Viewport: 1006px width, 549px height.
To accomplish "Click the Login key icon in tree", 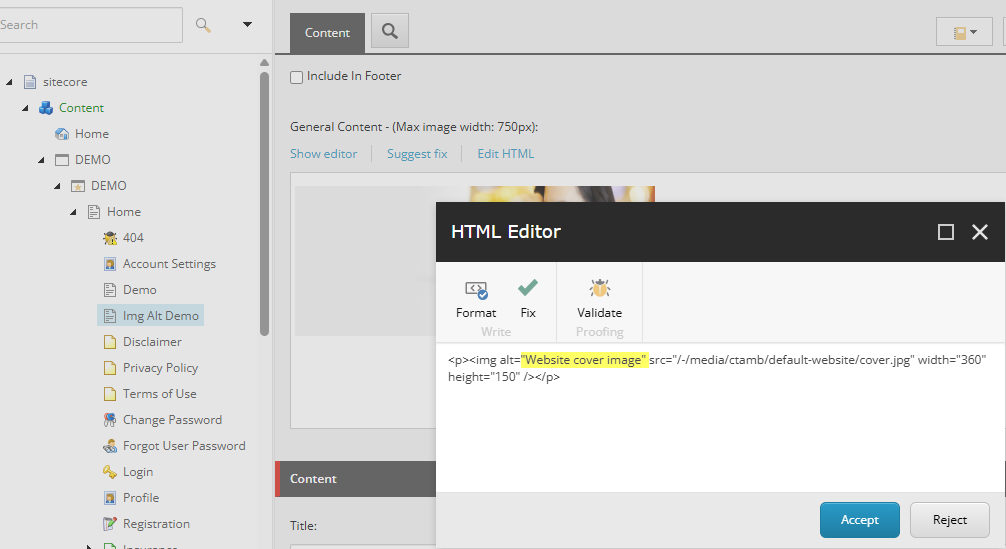I will 110,472.
